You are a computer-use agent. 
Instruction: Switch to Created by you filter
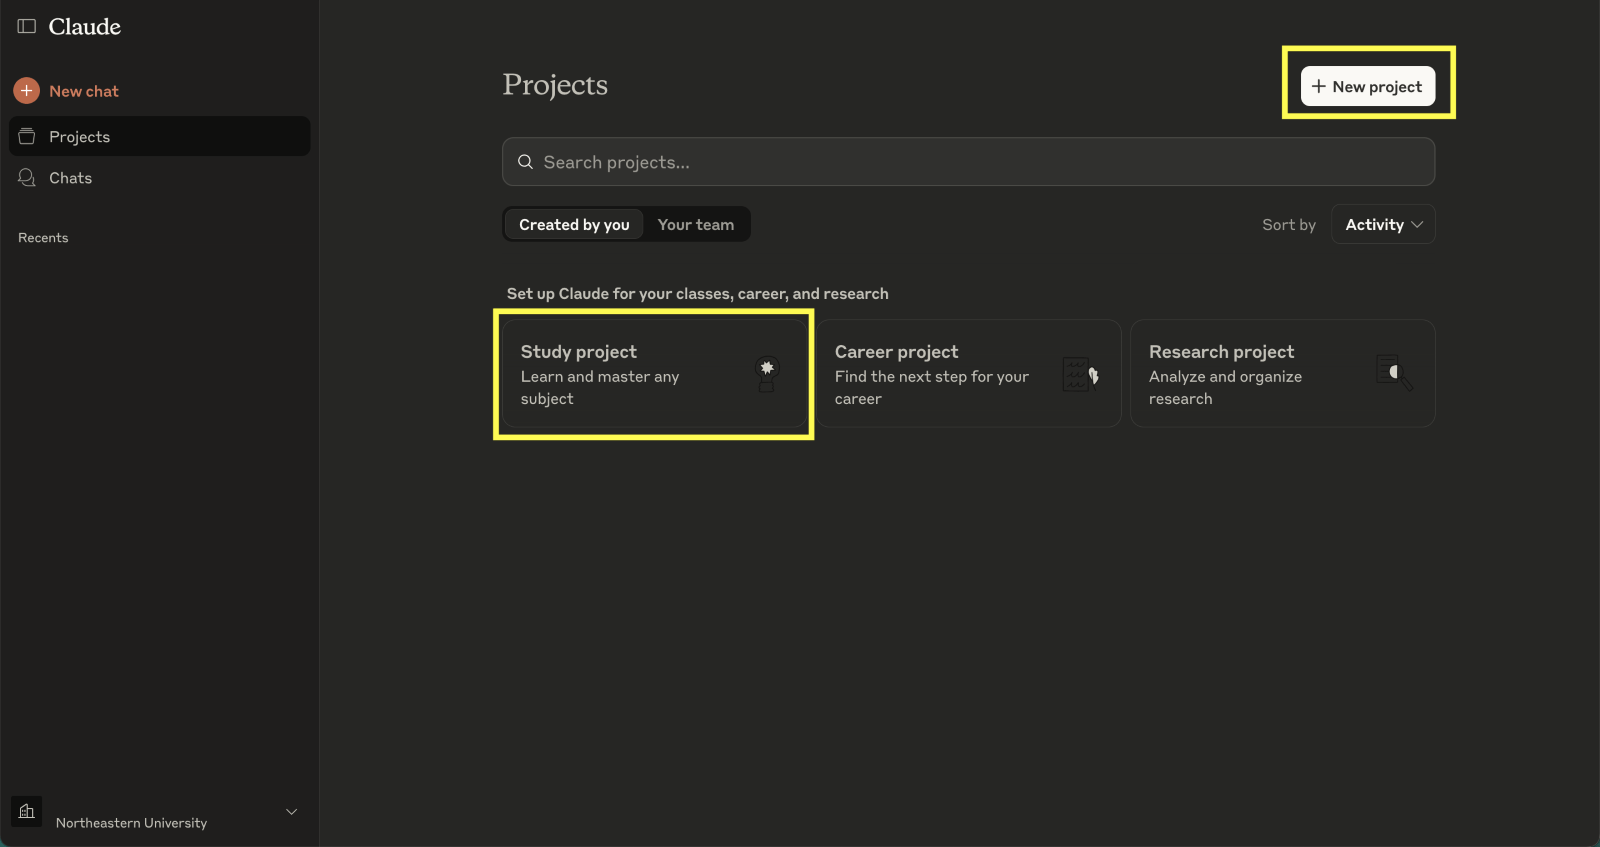coord(574,225)
